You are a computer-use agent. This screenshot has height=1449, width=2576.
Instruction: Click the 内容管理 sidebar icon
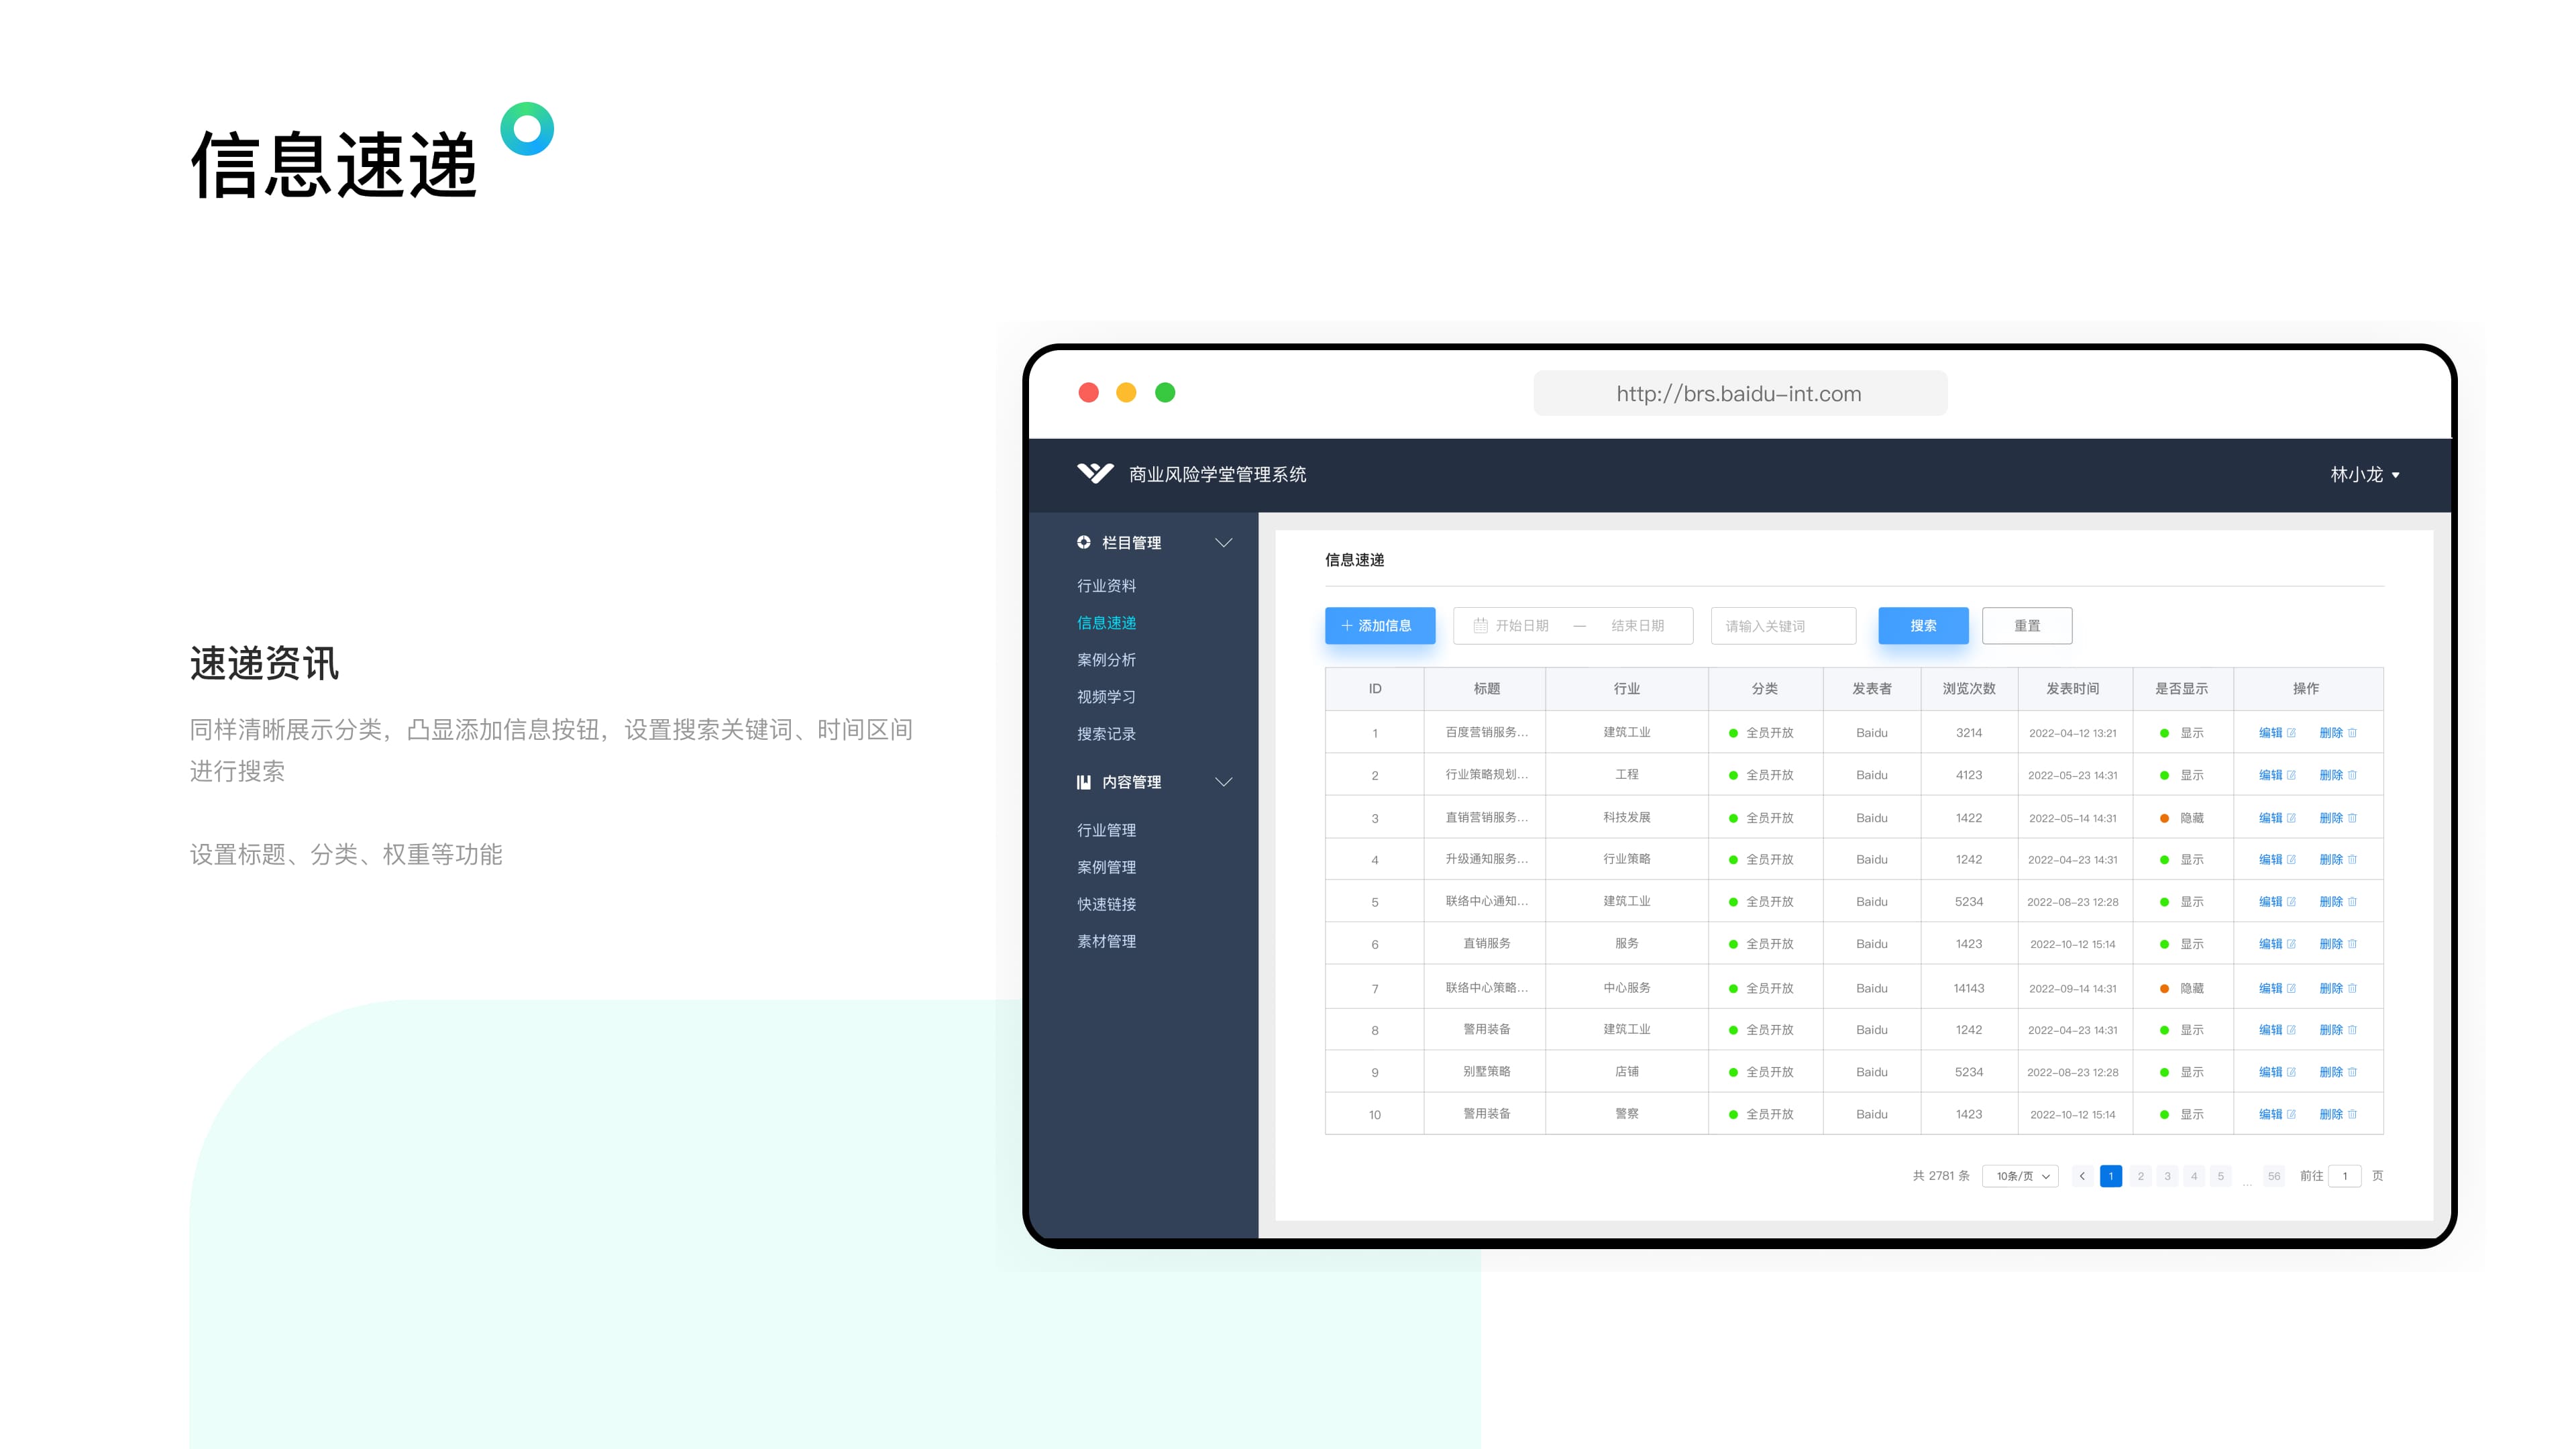1083,782
